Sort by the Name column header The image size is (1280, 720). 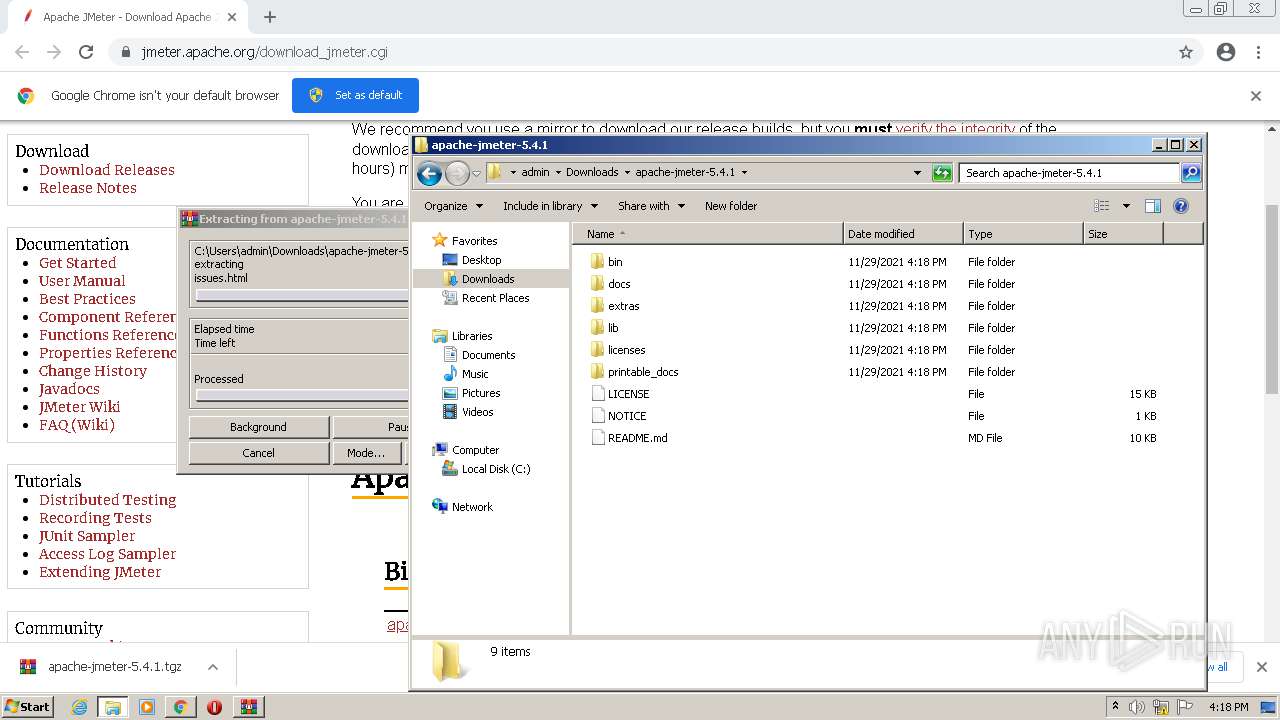708,234
